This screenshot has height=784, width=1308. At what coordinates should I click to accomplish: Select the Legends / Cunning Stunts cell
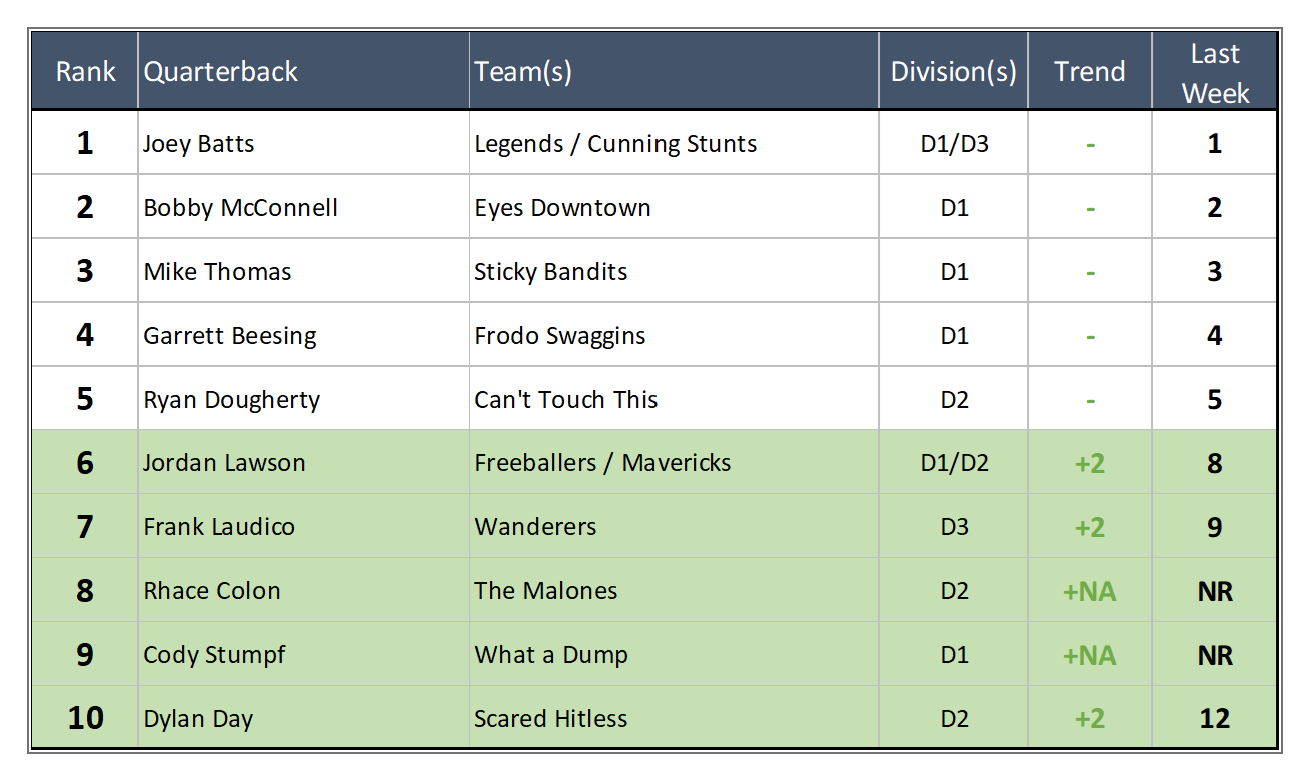(616, 144)
